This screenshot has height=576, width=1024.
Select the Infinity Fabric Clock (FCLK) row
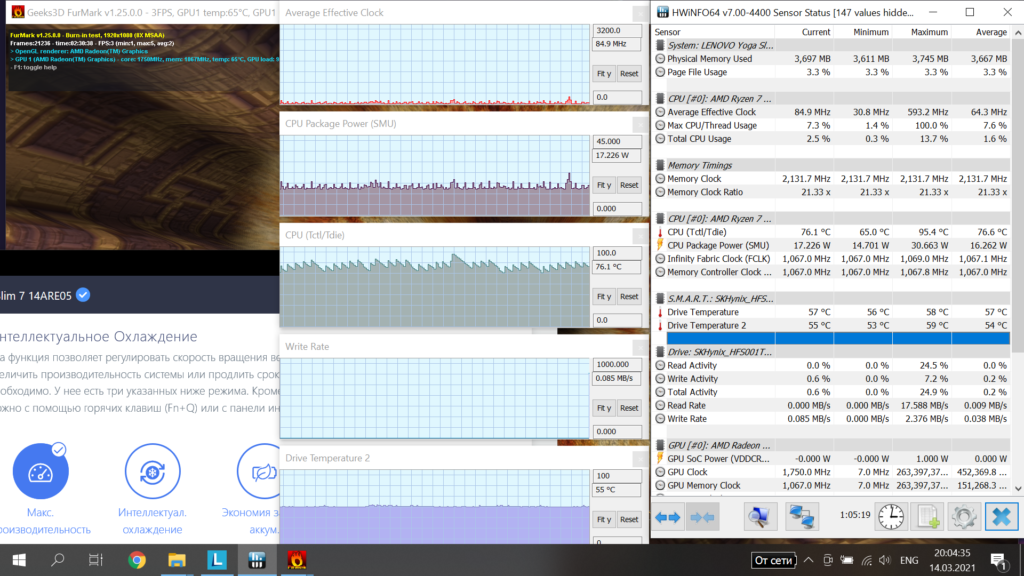coord(832,259)
